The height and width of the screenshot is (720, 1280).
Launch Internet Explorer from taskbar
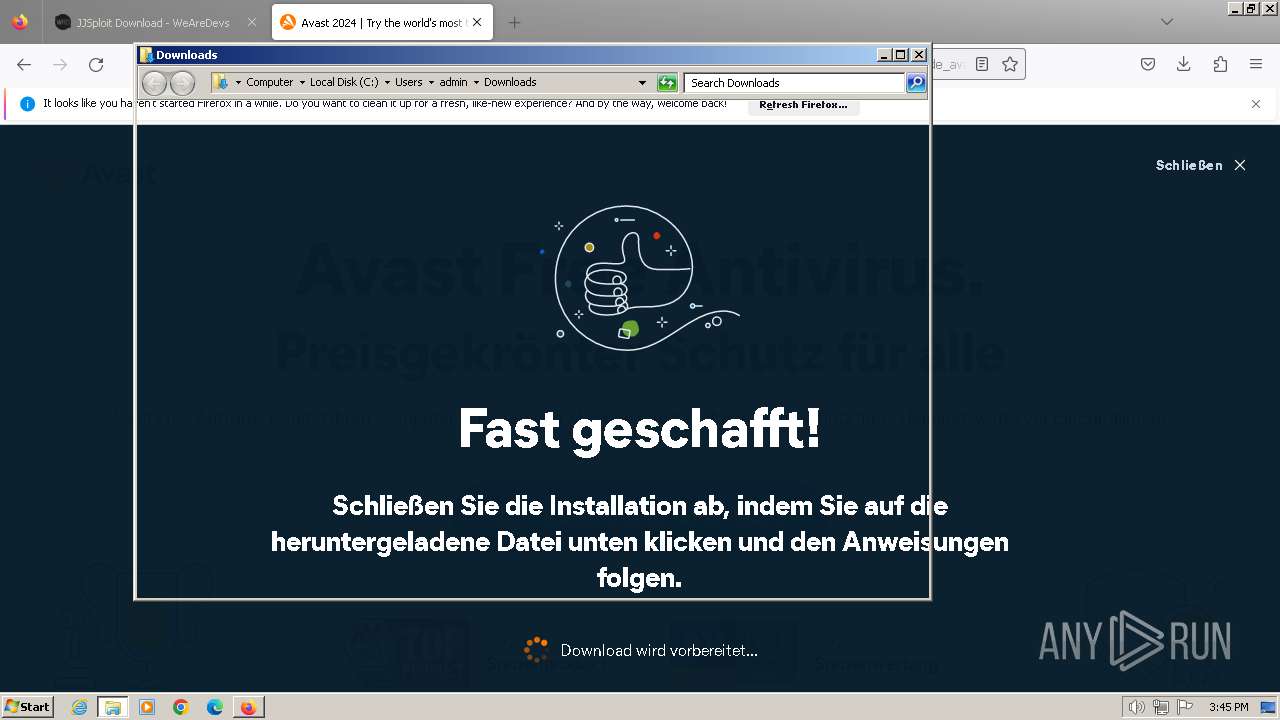click(79, 707)
